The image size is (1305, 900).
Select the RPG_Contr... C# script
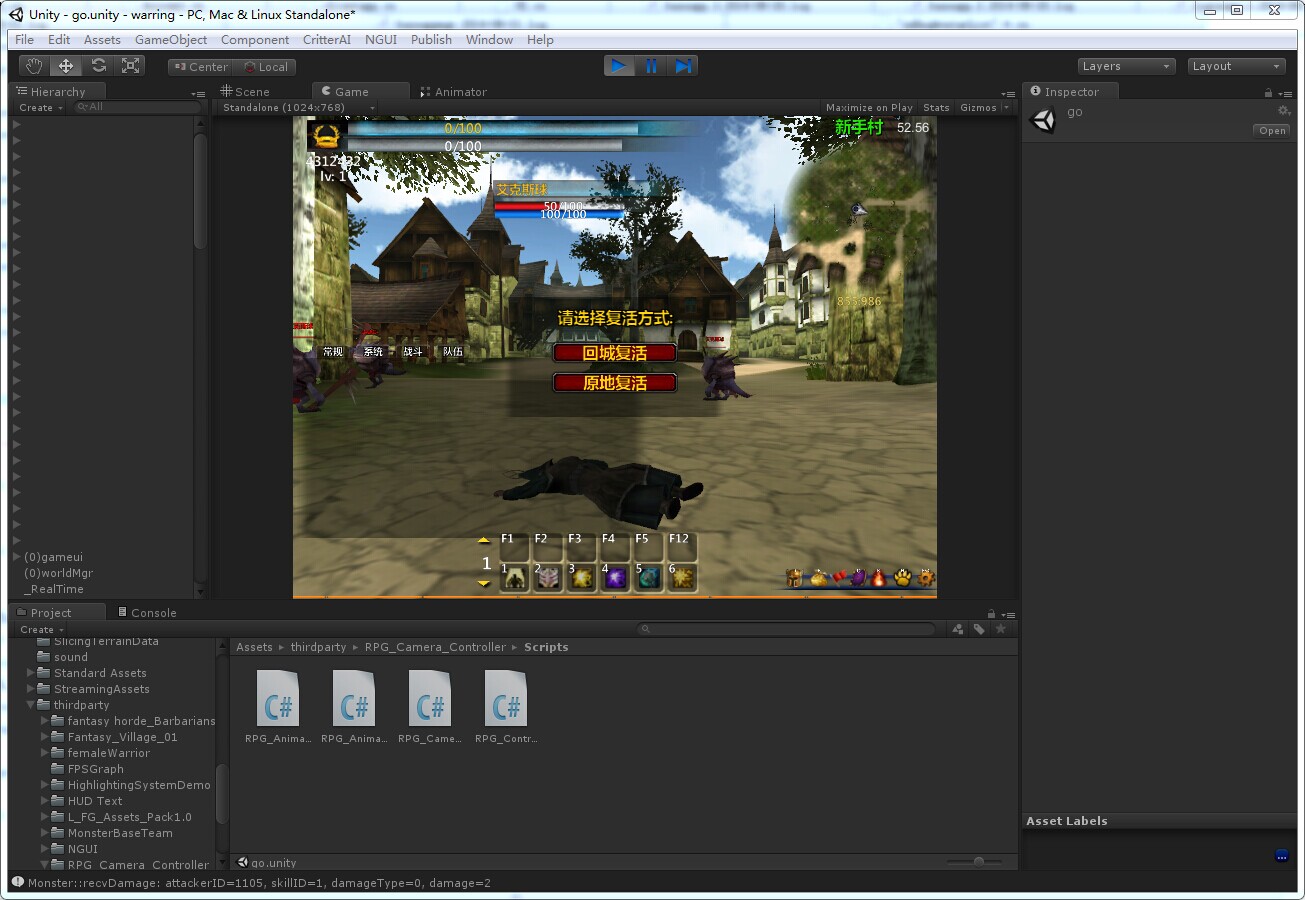click(x=506, y=706)
